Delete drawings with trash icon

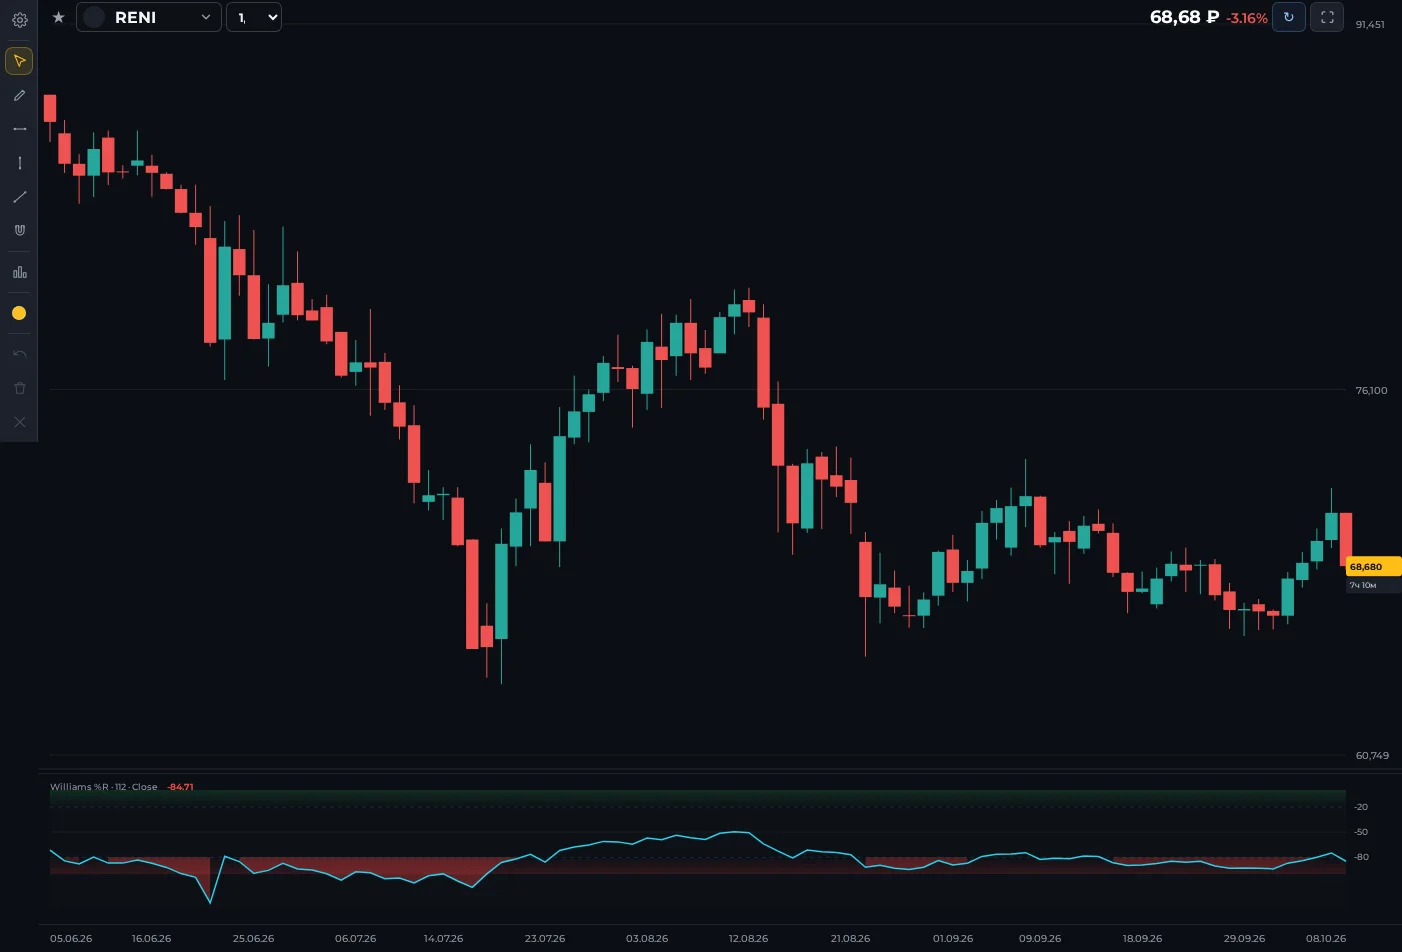pos(19,388)
